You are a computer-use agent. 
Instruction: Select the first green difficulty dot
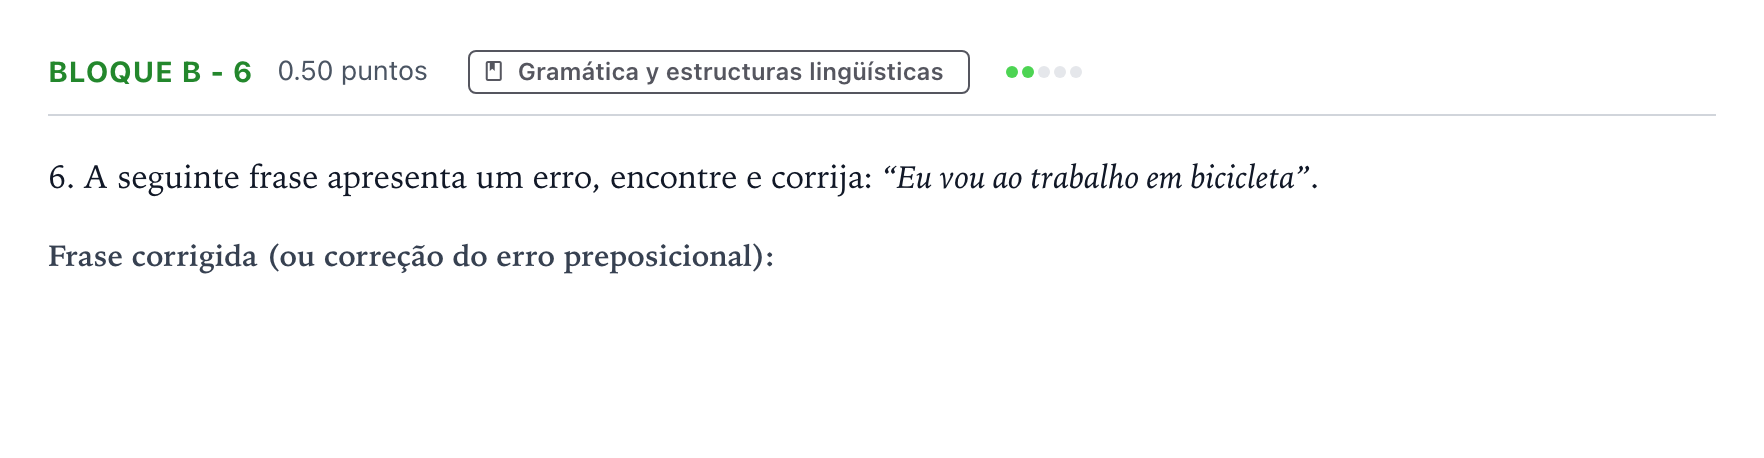tap(1012, 72)
